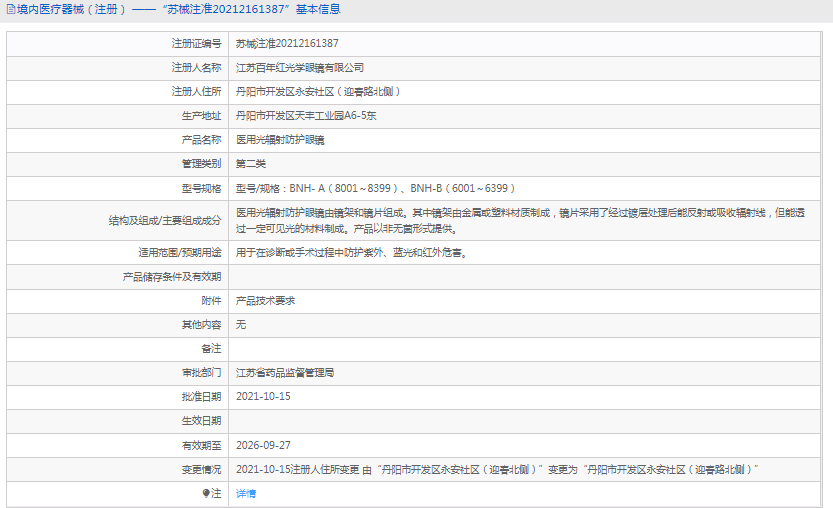Open the 详情 details link
This screenshot has width=833, height=508.
click(x=246, y=493)
